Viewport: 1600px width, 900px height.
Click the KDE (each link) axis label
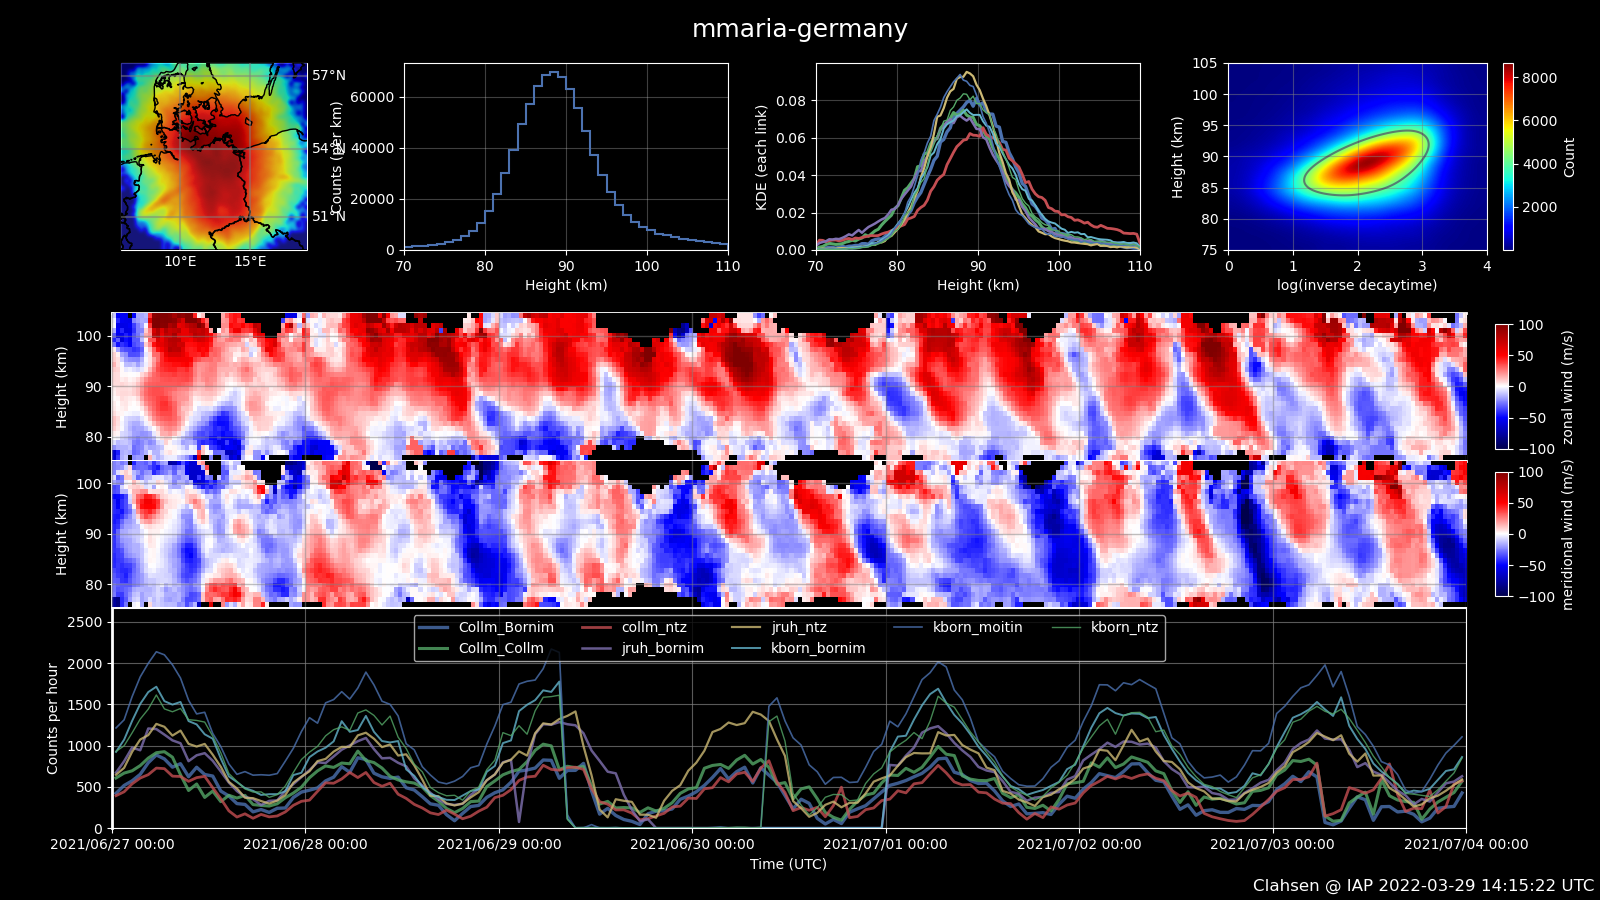[x=762, y=157]
